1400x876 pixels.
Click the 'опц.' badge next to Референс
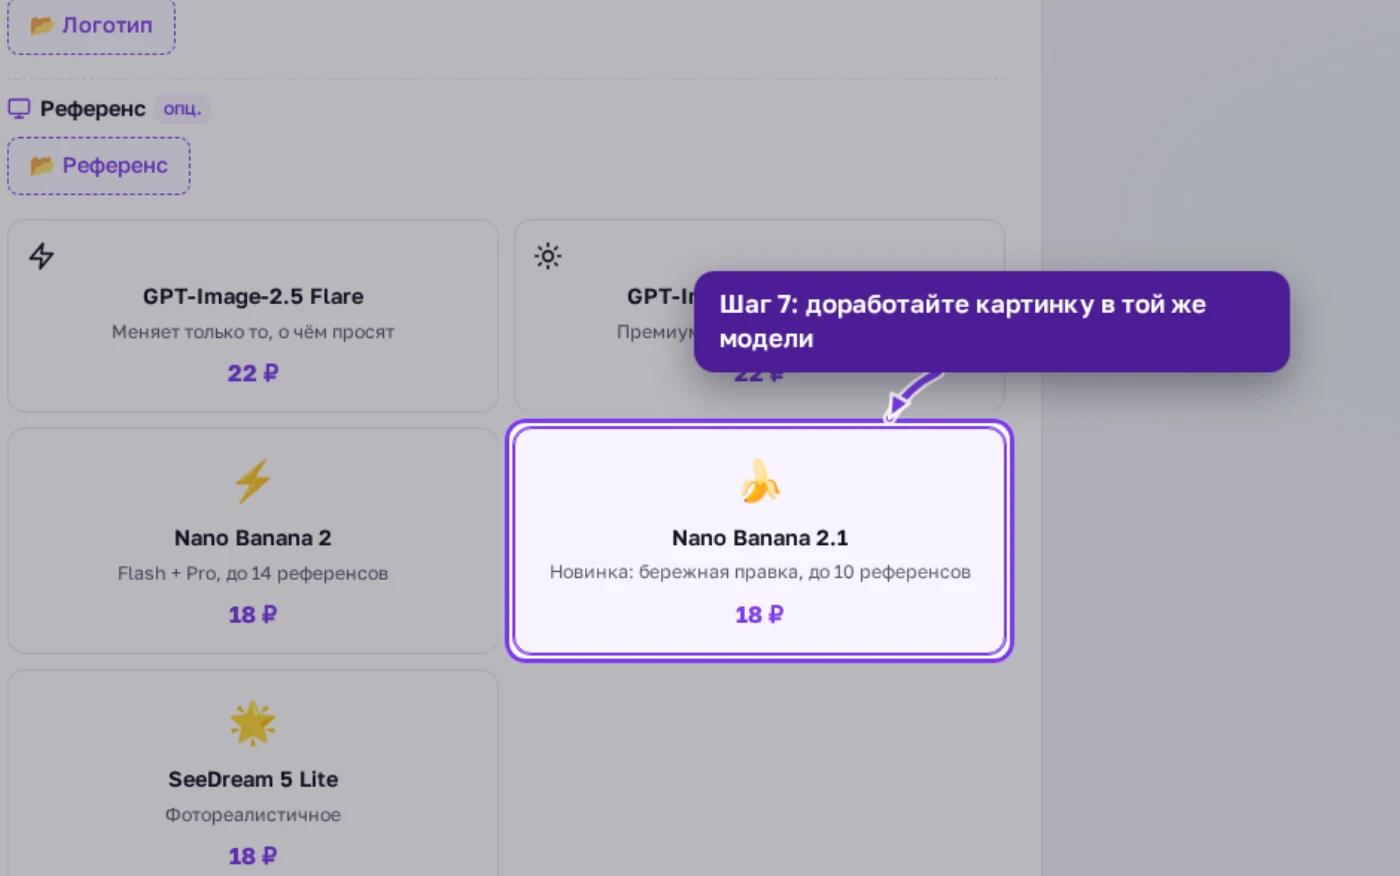pyautogui.click(x=183, y=108)
